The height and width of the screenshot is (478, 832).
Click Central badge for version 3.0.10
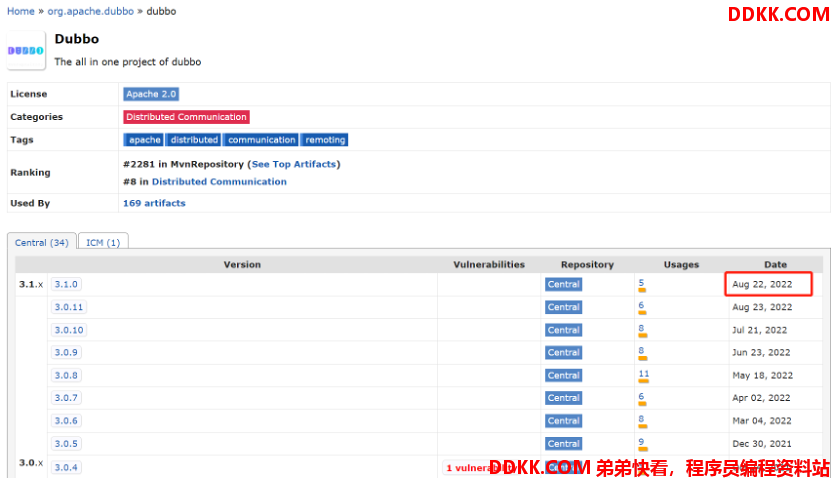[564, 330]
